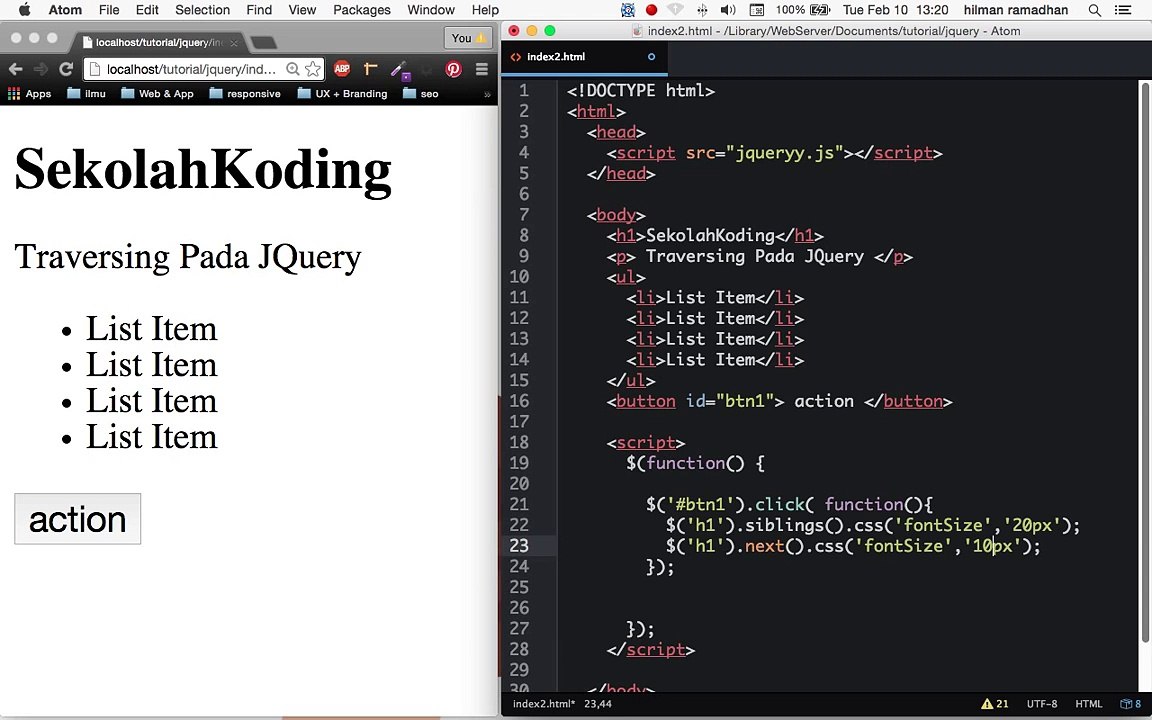Open the Adblock Plus extension icon
This screenshot has height=720, width=1152.
point(342,69)
